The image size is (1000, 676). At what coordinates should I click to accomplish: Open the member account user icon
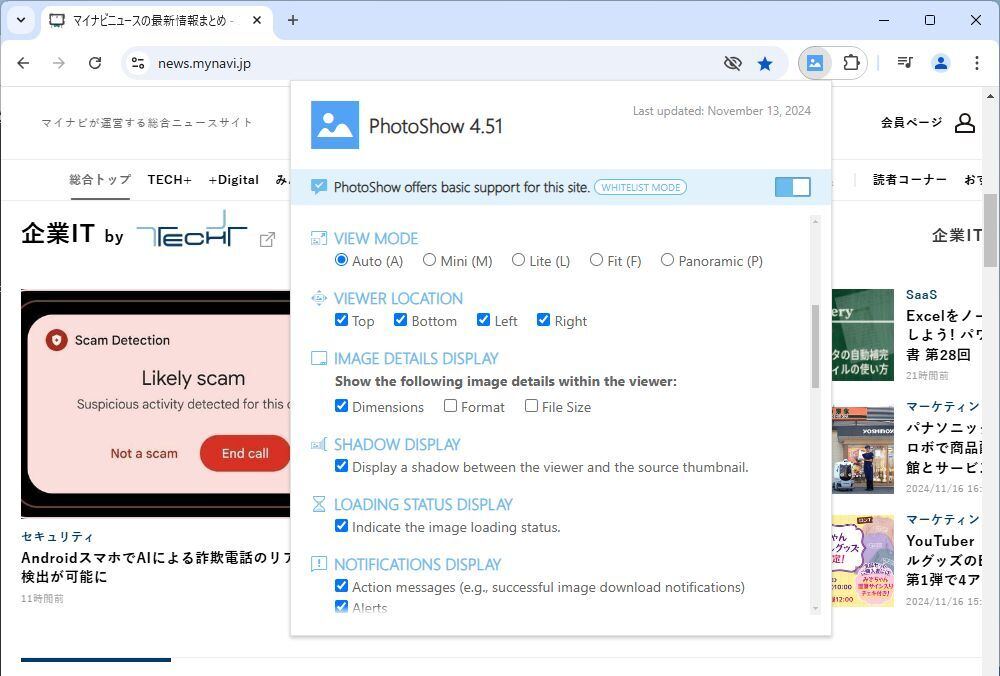pyautogui.click(x=964, y=122)
